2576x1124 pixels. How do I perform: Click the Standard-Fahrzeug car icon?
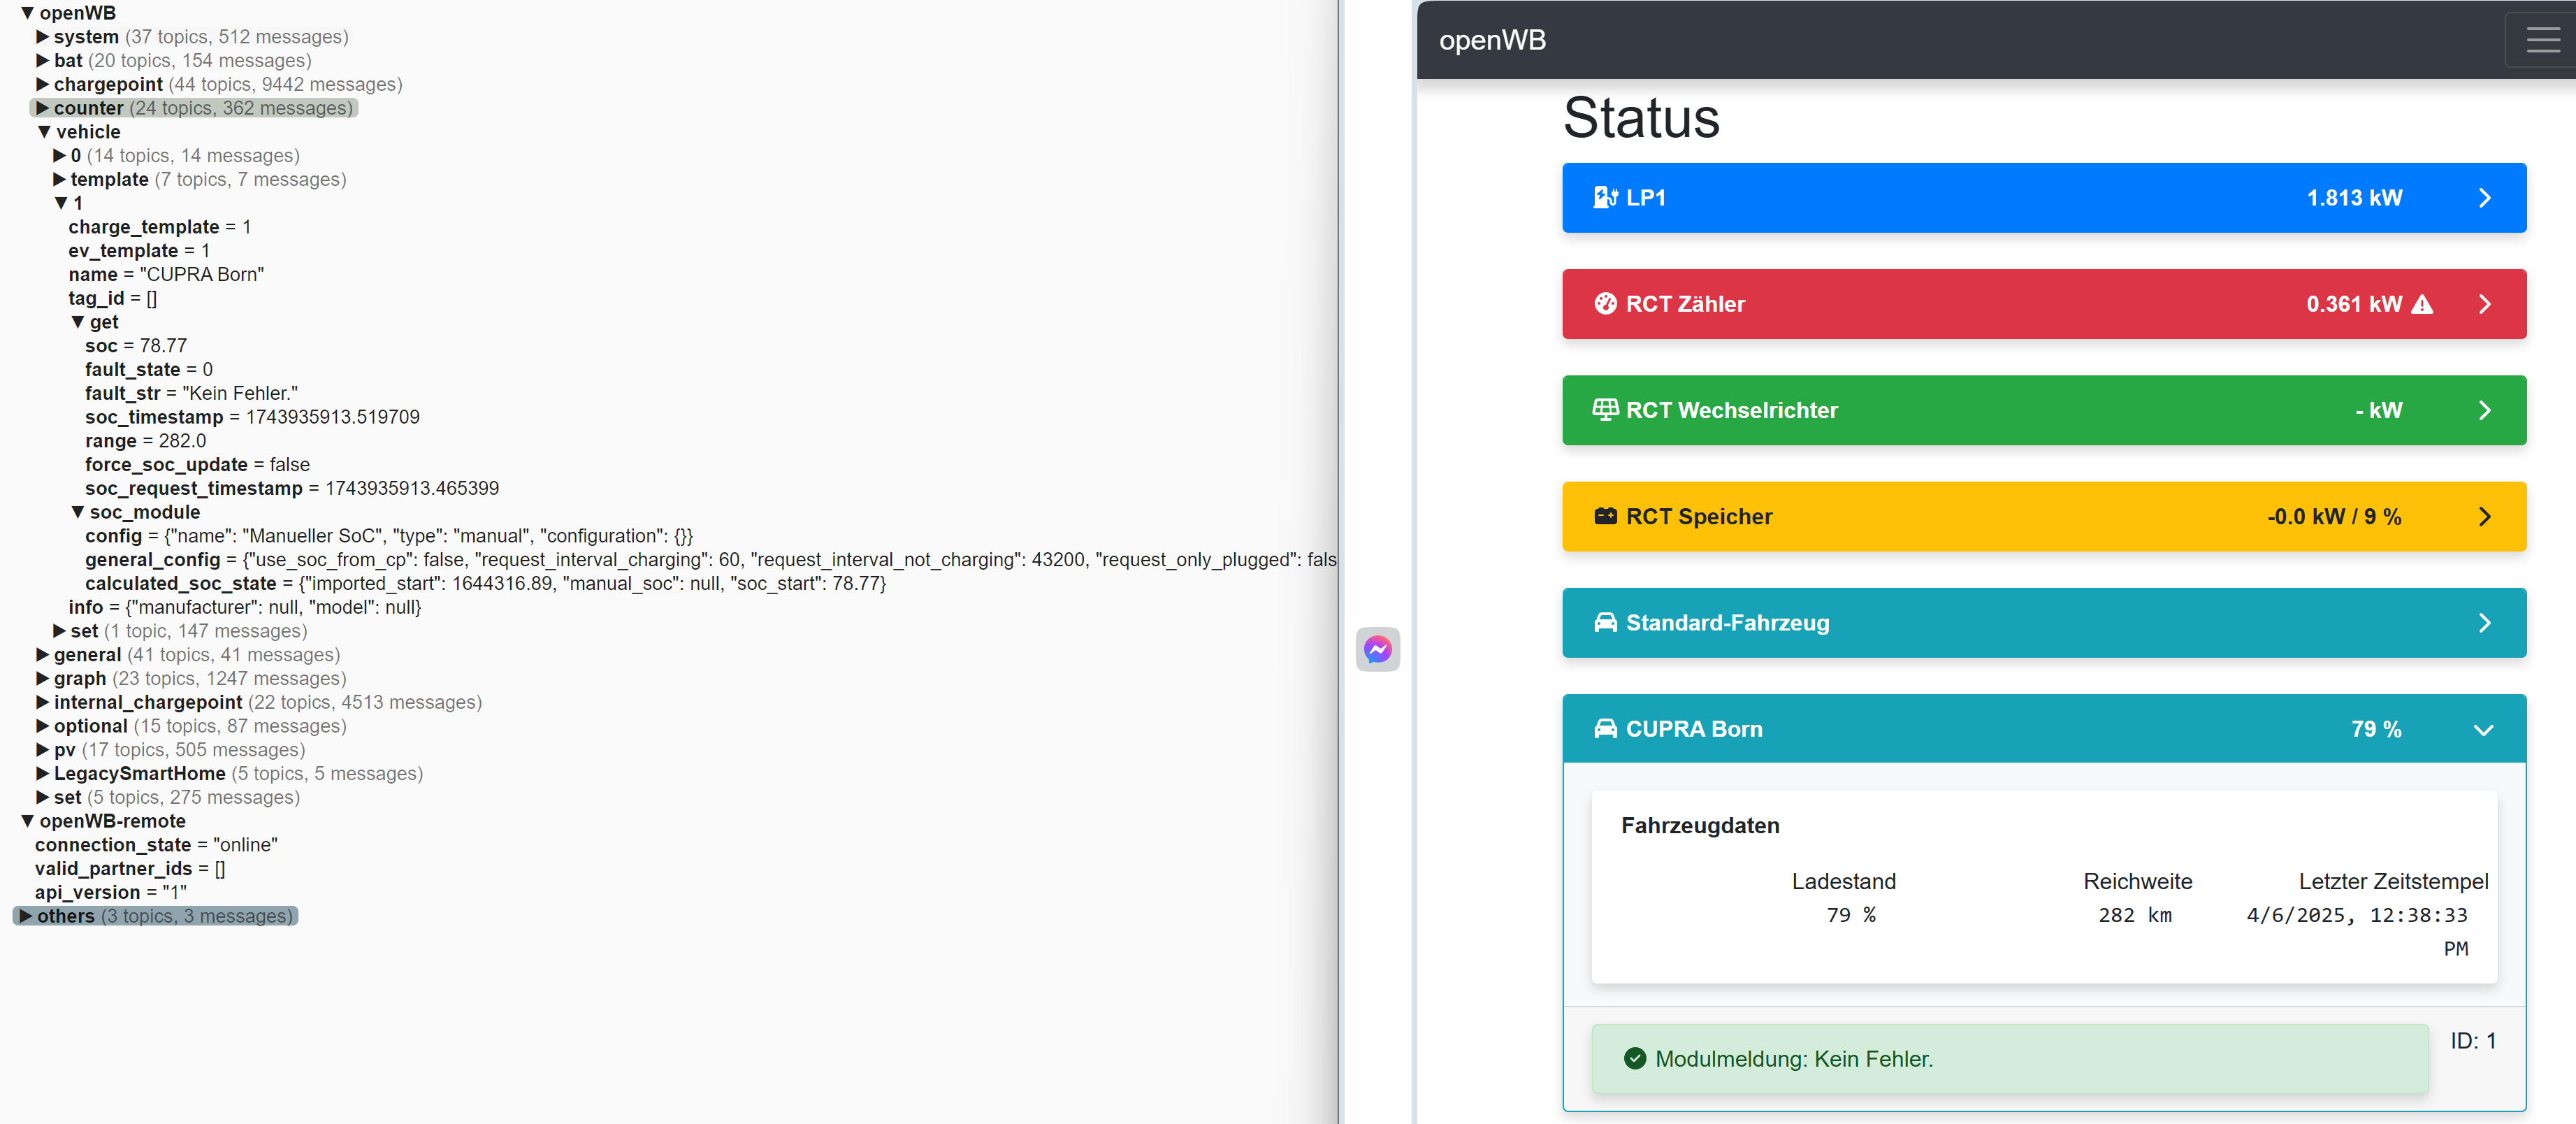click(1605, 623)
